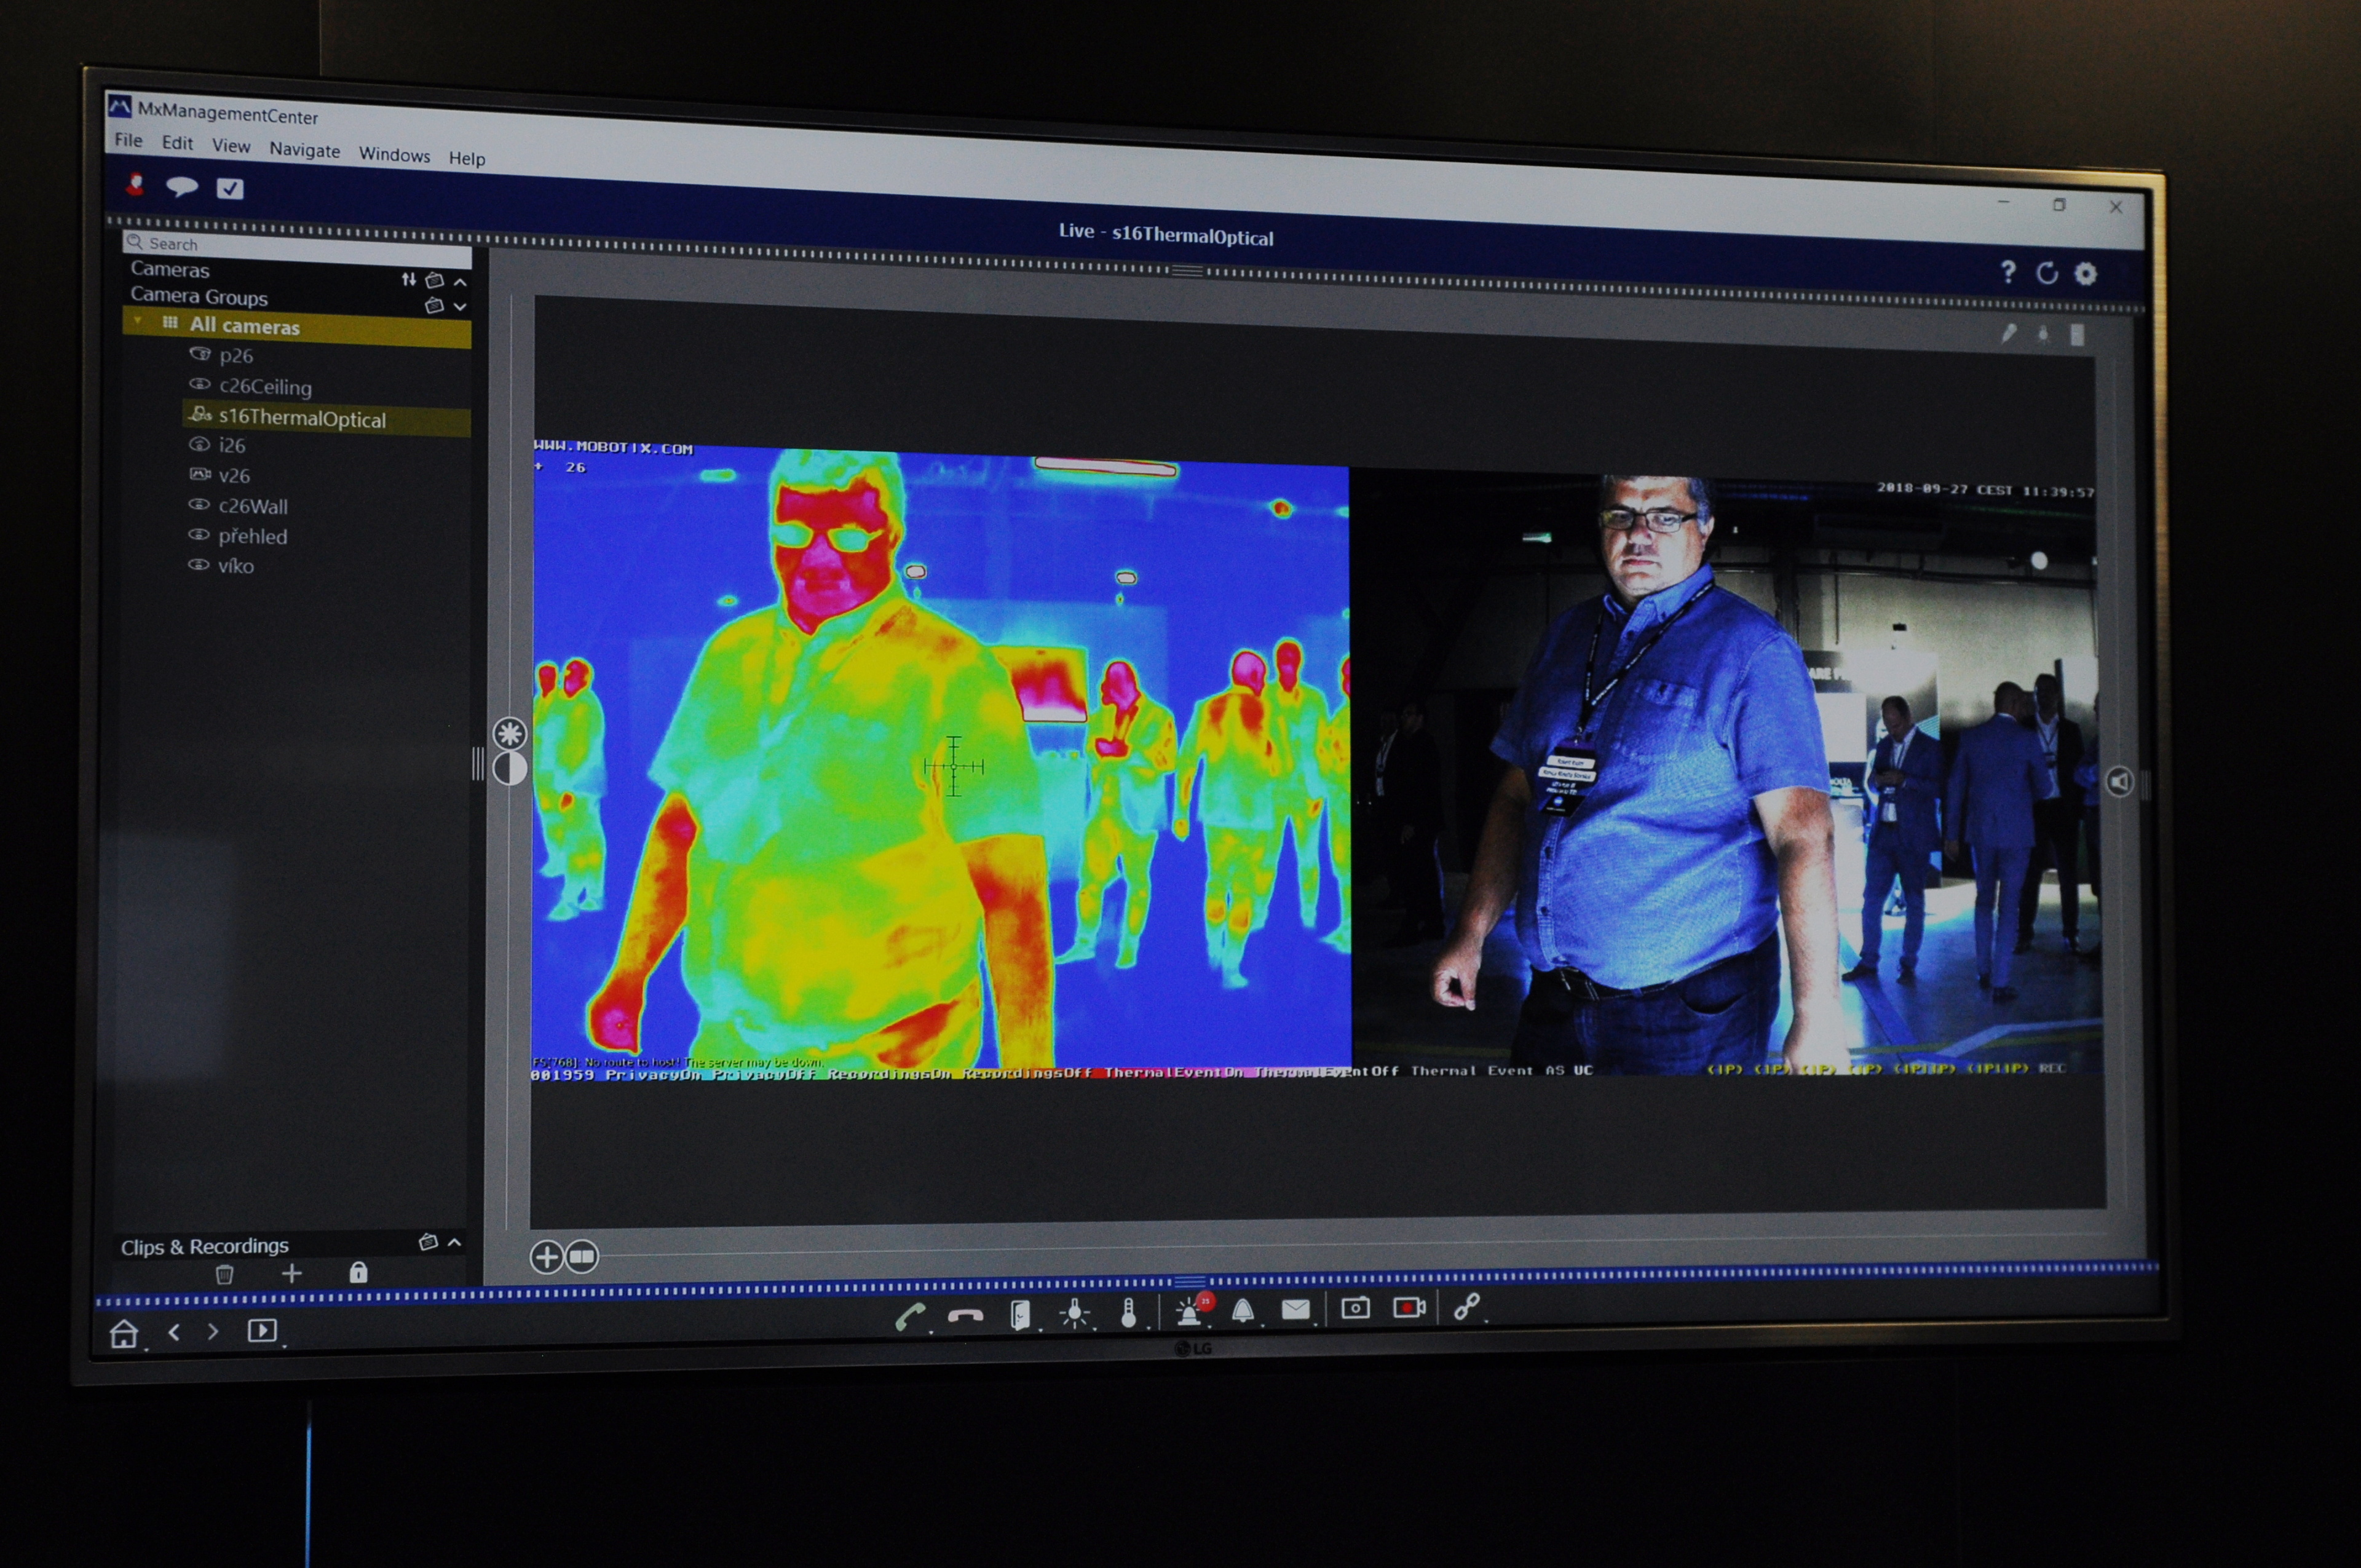The width and height of the screenshot is (2361, 1568).
Task: Toggle the checkmark icon in top toolbar
Action: click(230, 189)
